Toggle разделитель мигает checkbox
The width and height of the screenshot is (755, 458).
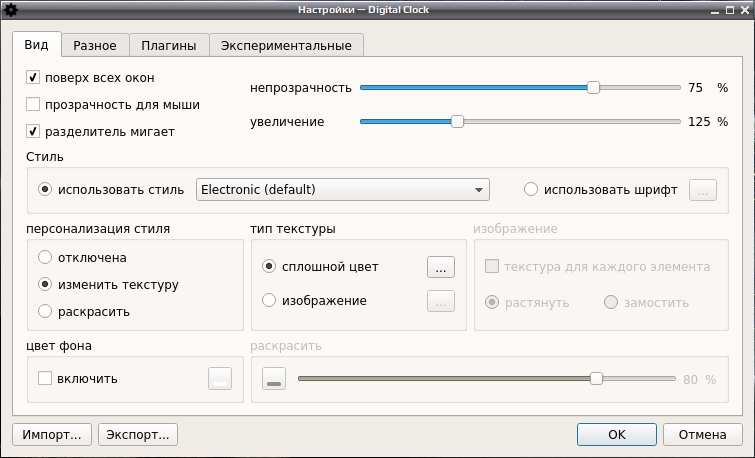point(33,131)
